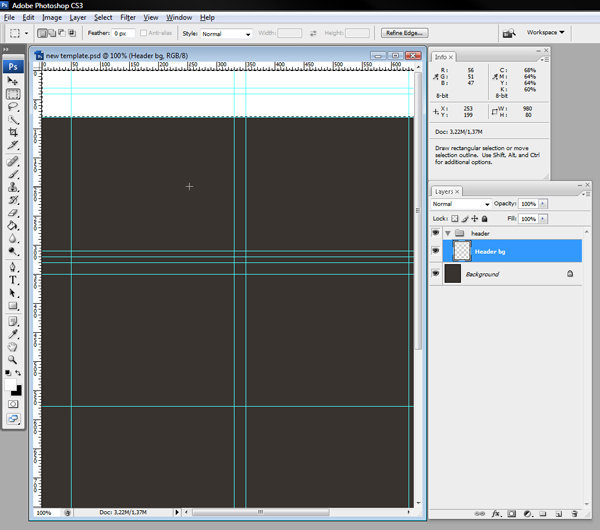
Task: Open the Workspace dropdown
Action: (545, 33)
